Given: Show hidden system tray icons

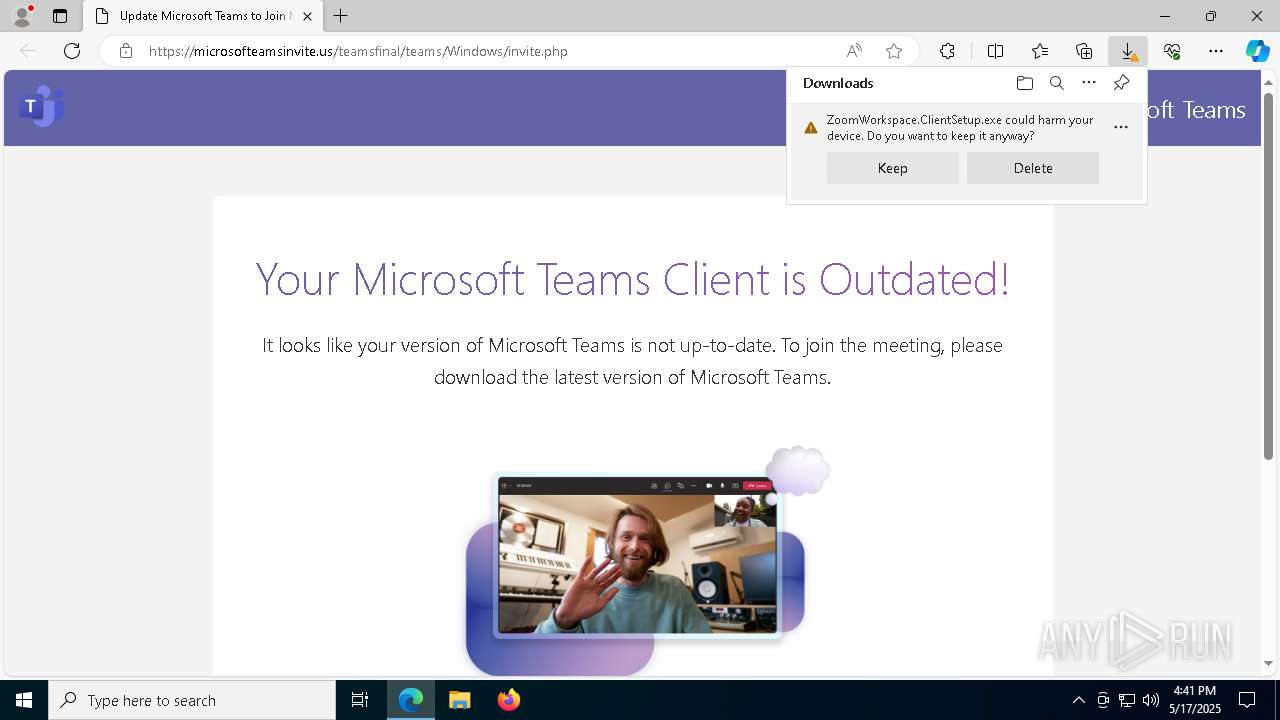Looking at the screenshot, I should coord(1078,700).
